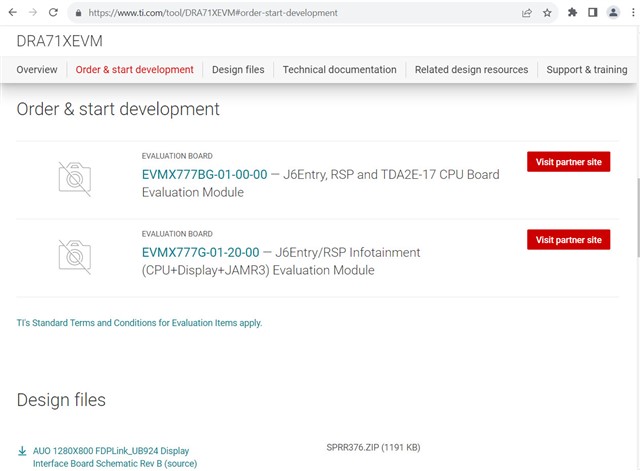This screenshot has width=640, height=471.
Task: Click the no-image placeholder for EVMX777G-01-20-00
Action: [x=75, y=257]
